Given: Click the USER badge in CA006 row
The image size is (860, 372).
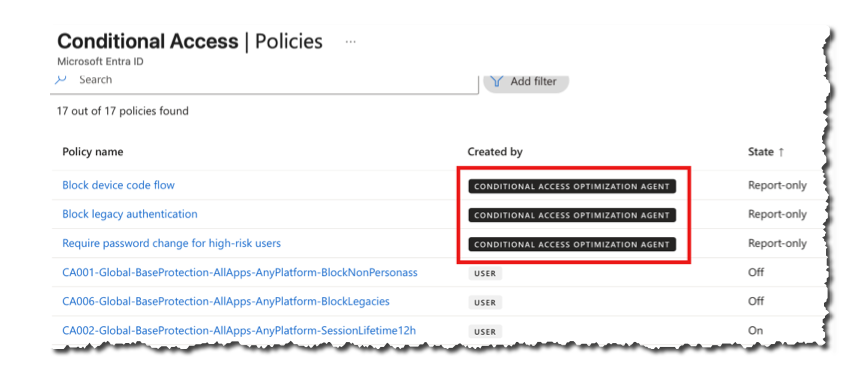Looking at the screenshot, I should [x=485, y=302].
